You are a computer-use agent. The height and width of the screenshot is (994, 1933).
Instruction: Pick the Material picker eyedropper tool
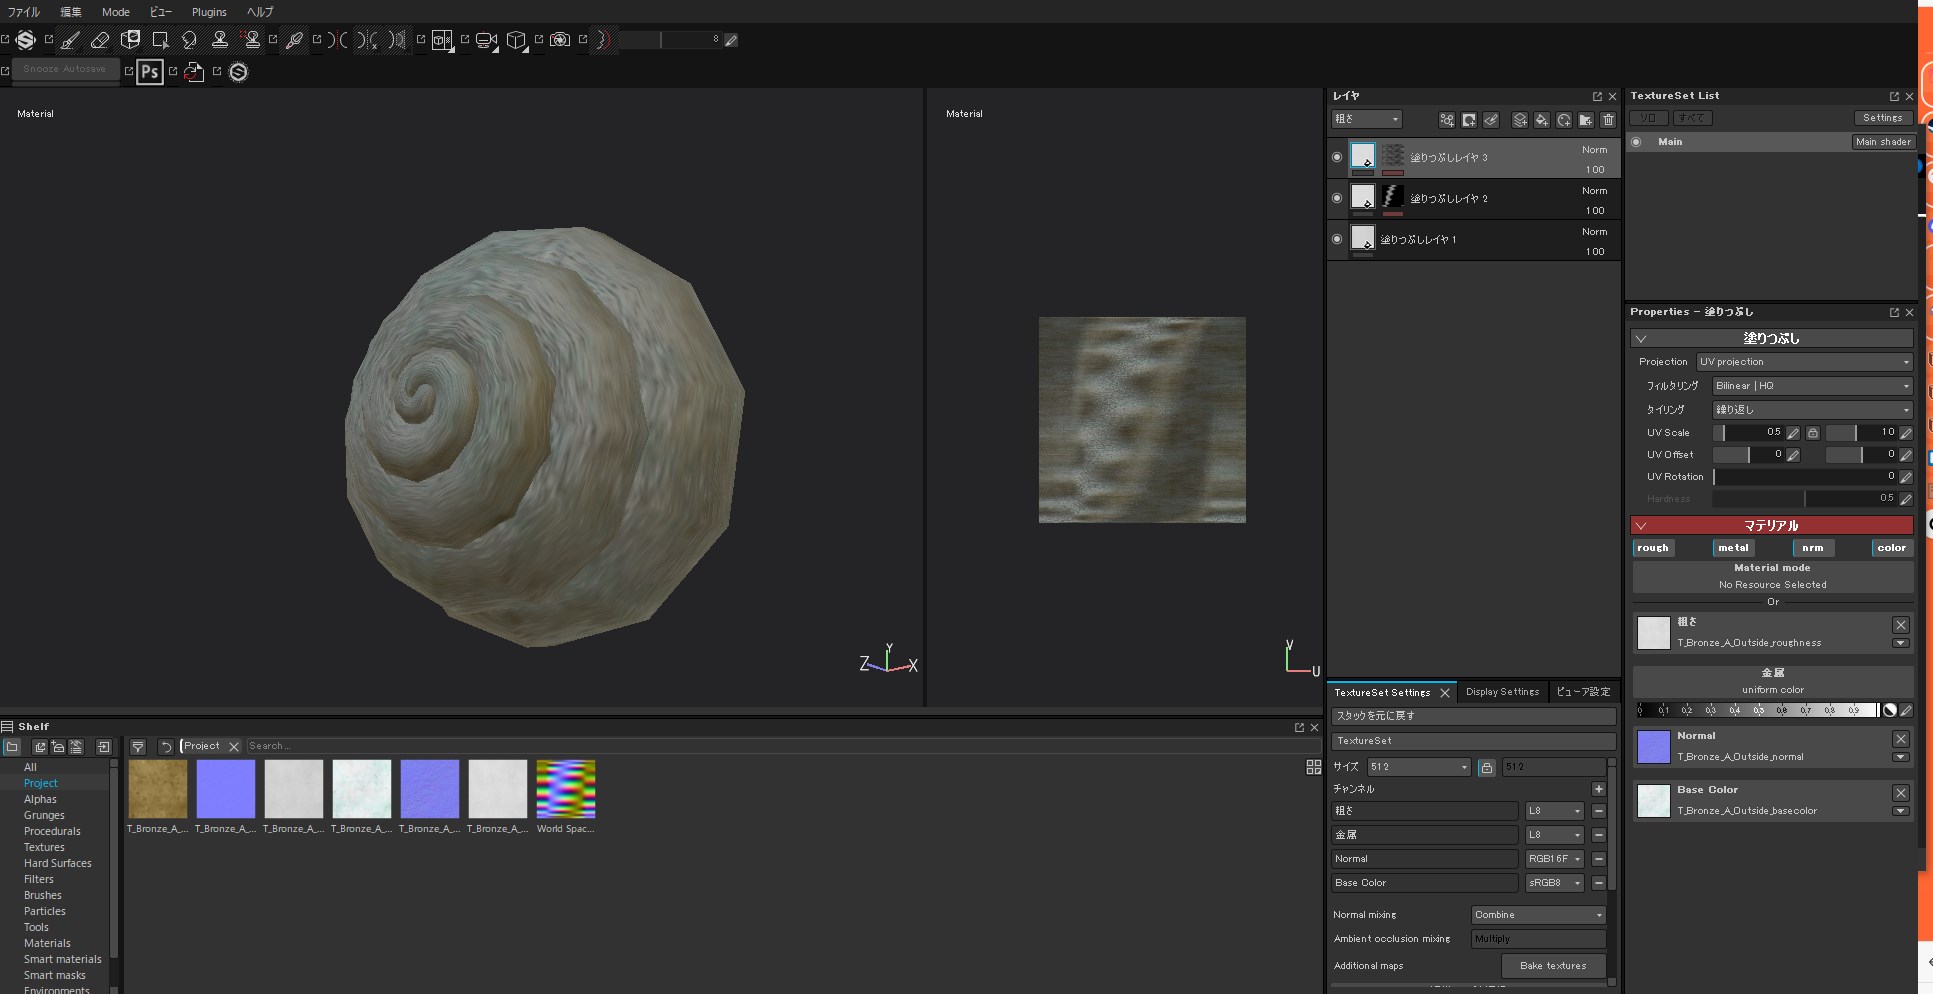[x=294, y=40]
